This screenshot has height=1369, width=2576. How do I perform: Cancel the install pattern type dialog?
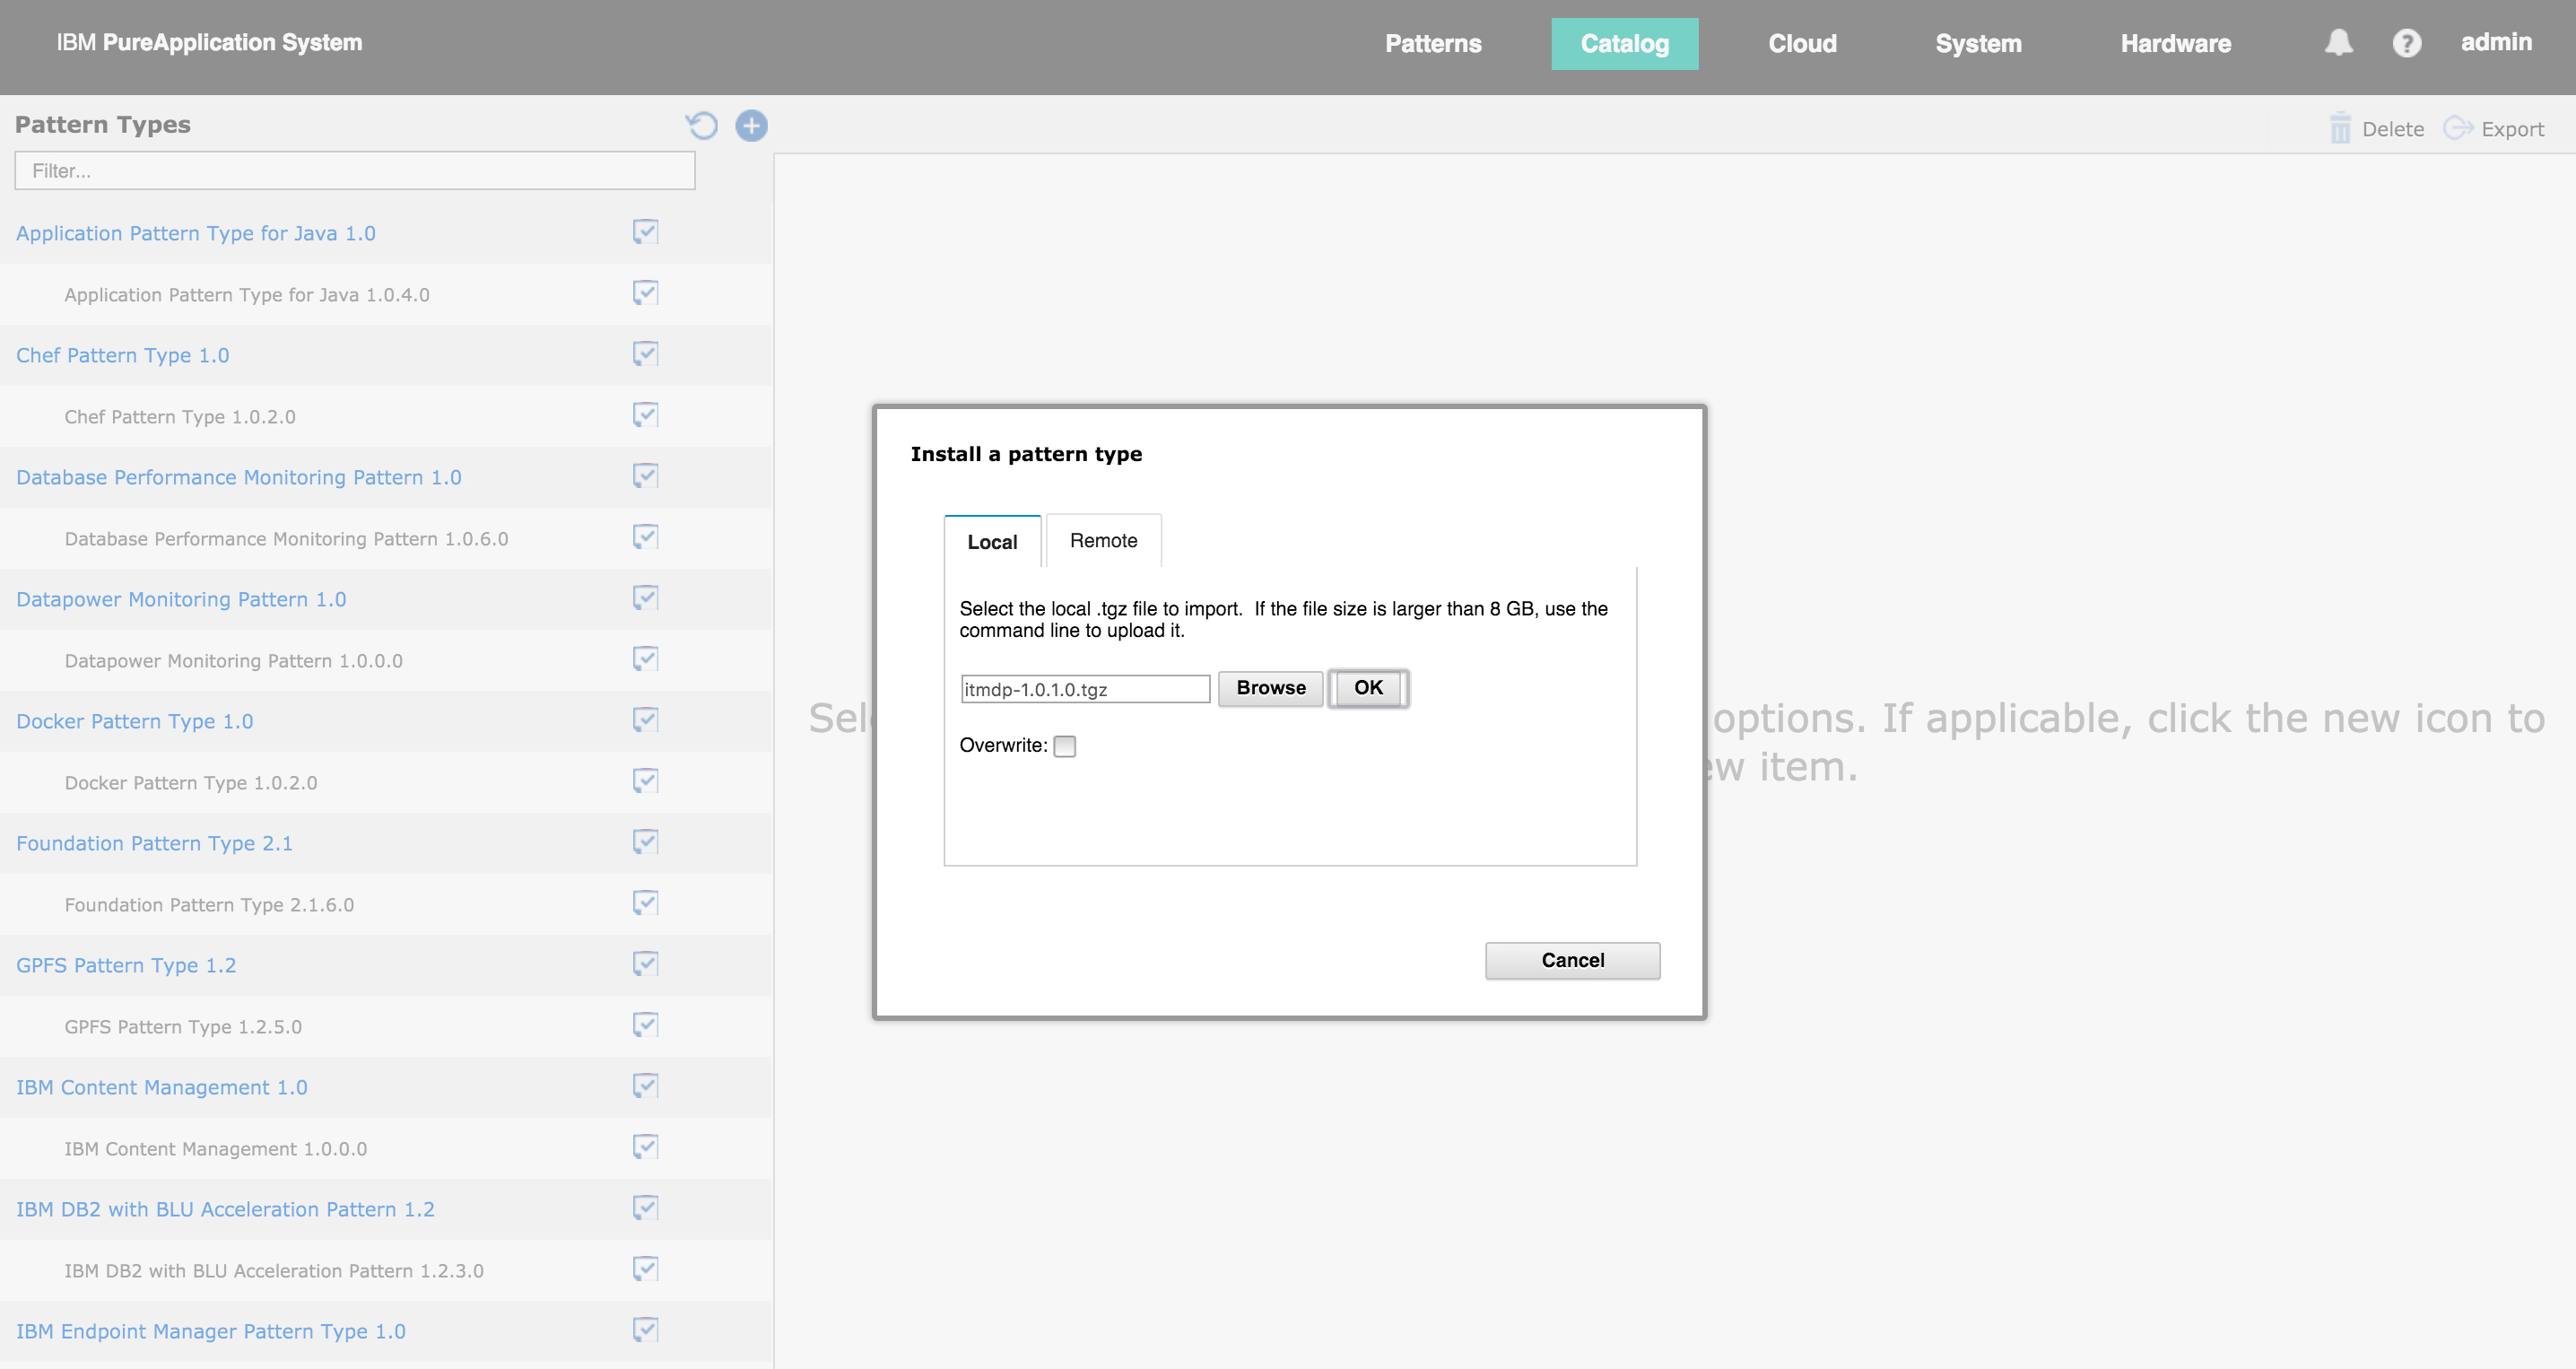[1572, 960]
